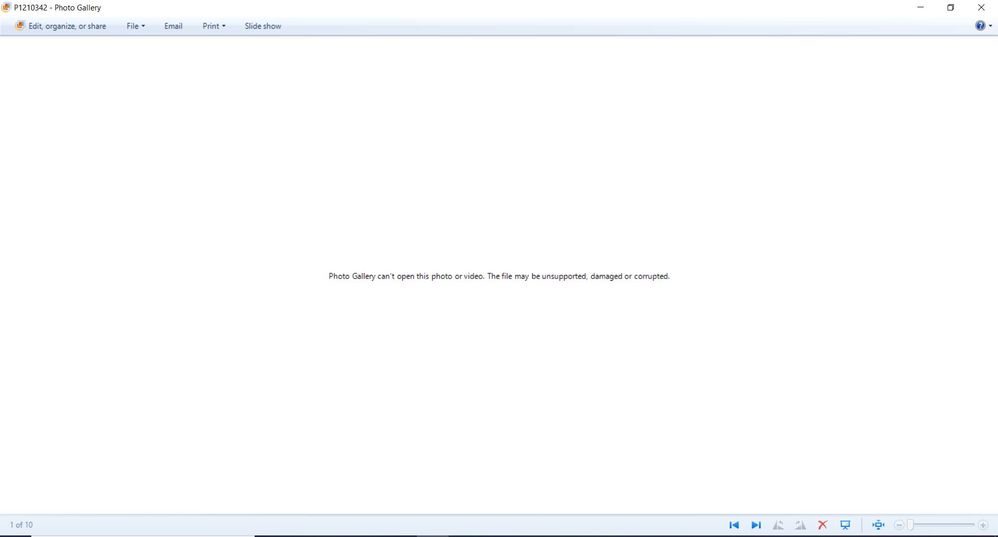Go to the previous photo

point(734,525)
